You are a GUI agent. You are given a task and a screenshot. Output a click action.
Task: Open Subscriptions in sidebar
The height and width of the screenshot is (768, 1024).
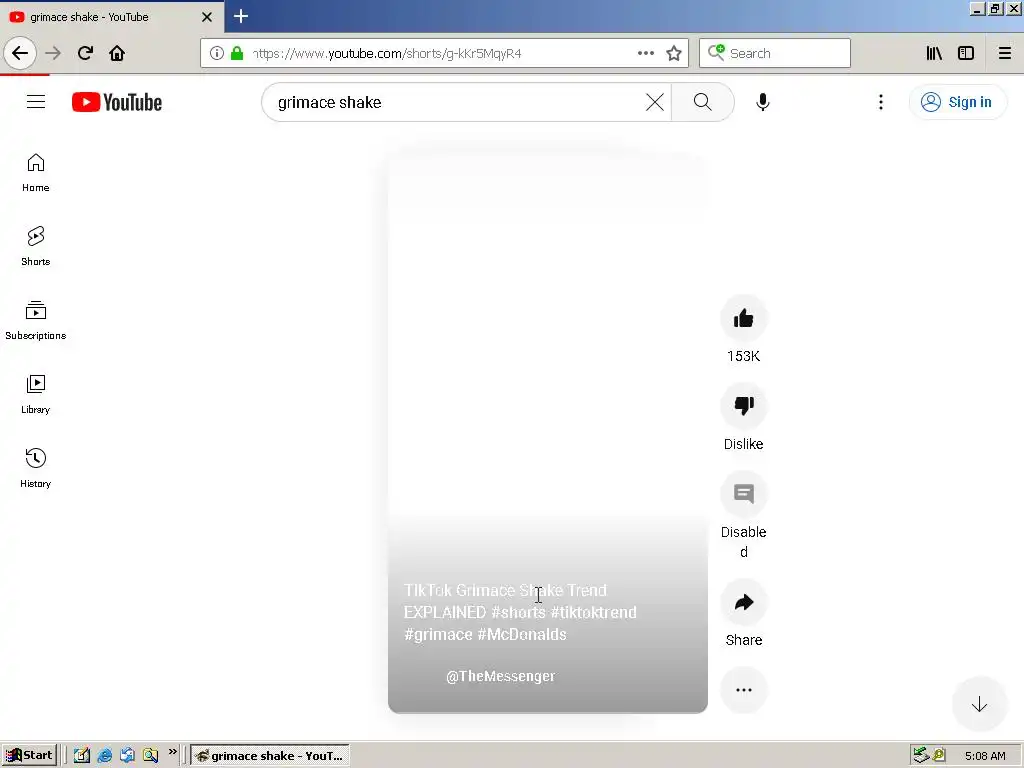(x=35, y=321)
